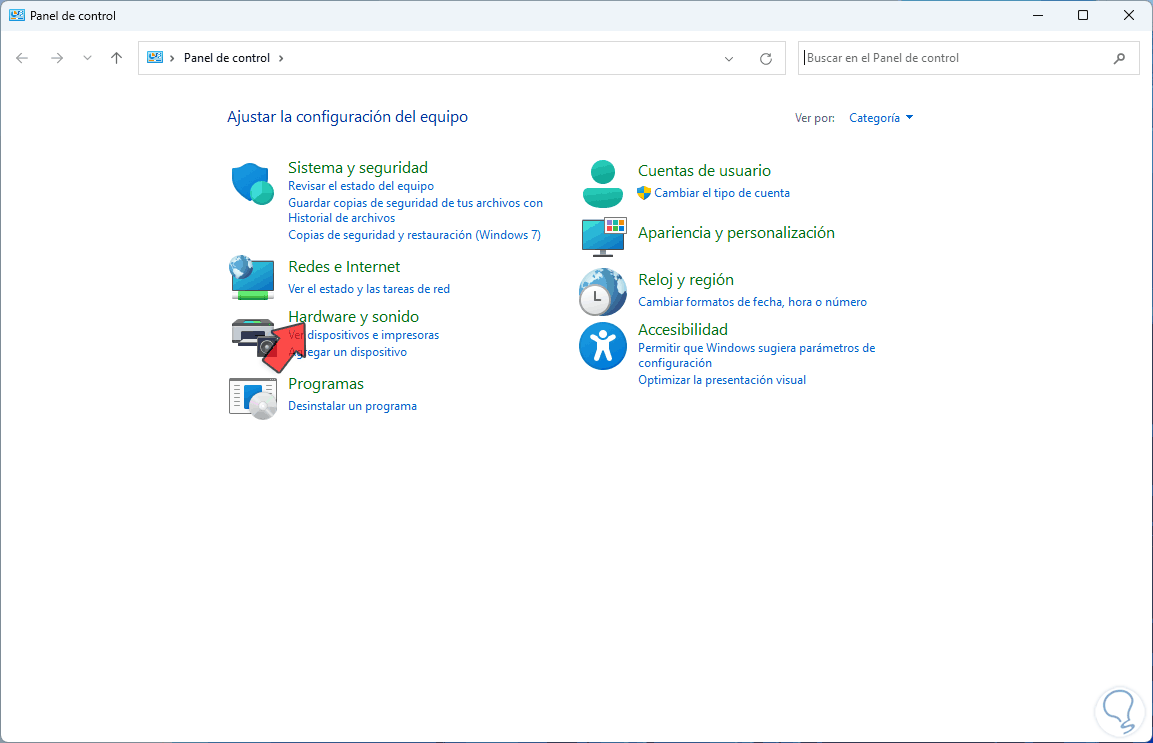Maximize the Panel de control window

[1082, 15]
